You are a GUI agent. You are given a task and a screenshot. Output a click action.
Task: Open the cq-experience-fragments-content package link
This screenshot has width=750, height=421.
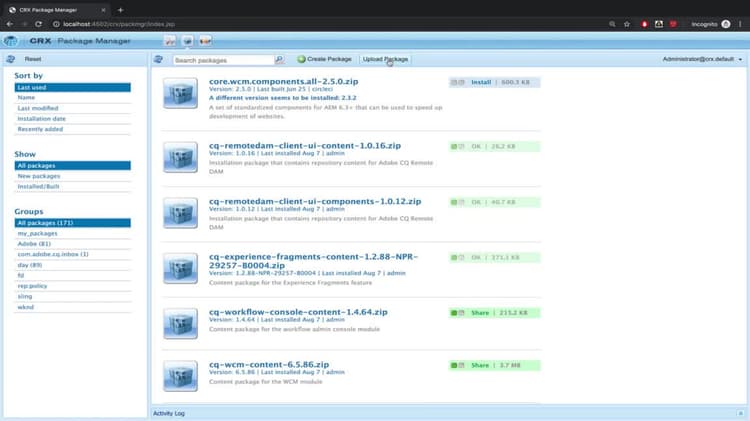point(313,261)
